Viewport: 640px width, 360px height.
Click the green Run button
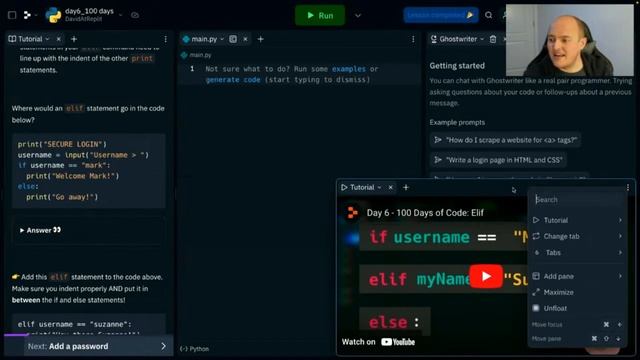click(320, 15)
